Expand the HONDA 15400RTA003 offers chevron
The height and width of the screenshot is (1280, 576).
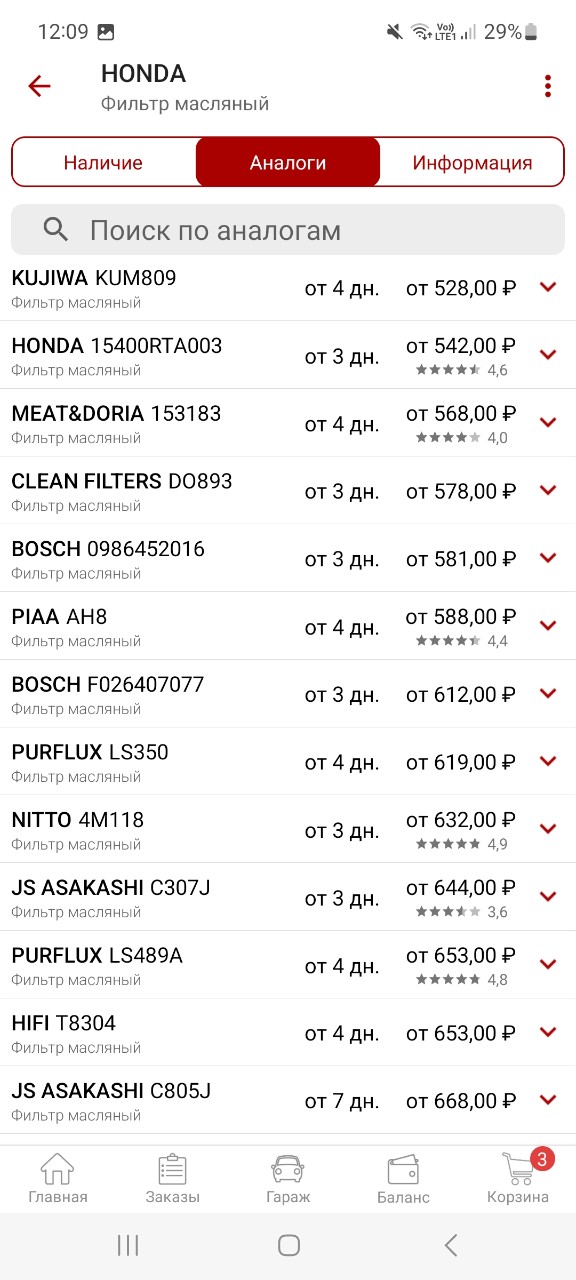tap(548, 354)
